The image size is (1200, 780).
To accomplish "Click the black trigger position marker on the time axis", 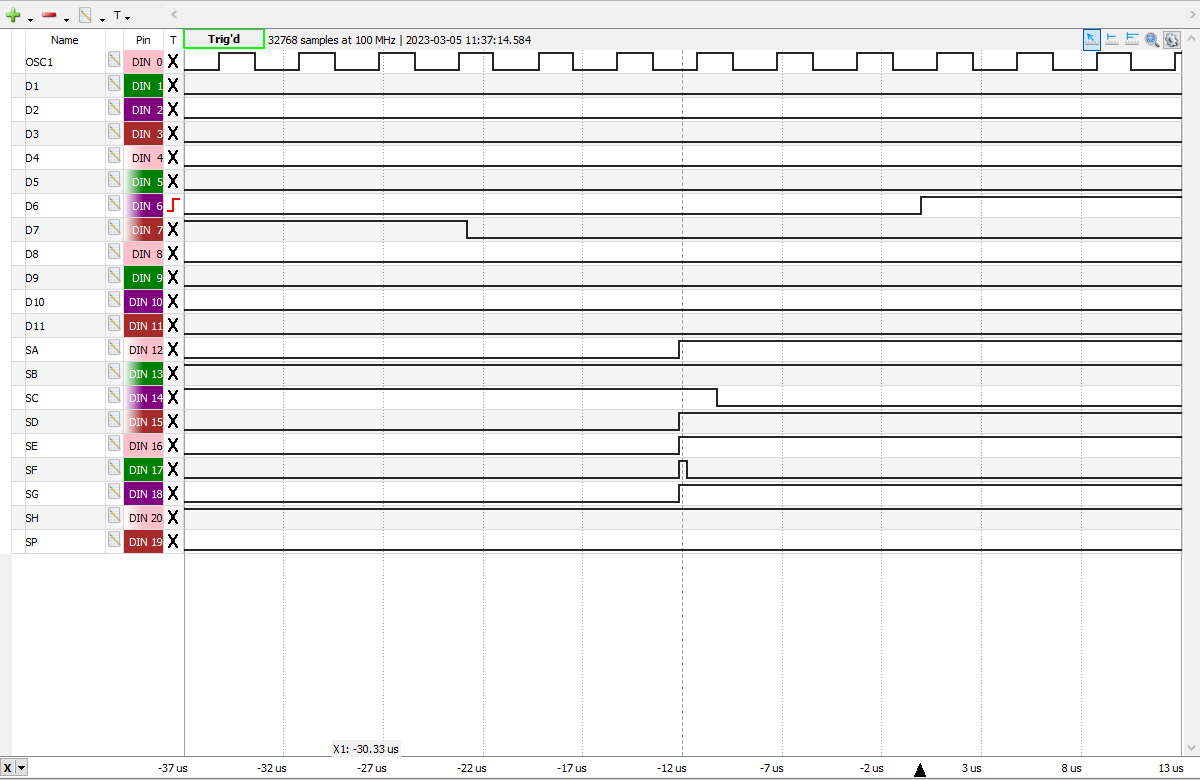I will (x=920, y=769).
